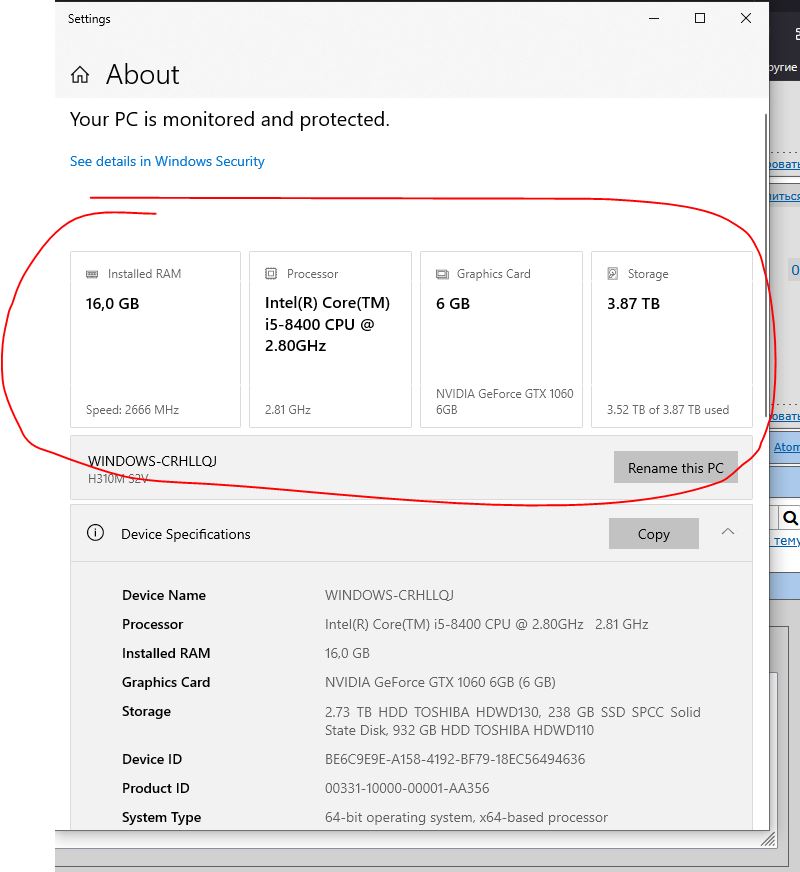
Task: Click the Device Specifications info icon
Action: (95, 533)
